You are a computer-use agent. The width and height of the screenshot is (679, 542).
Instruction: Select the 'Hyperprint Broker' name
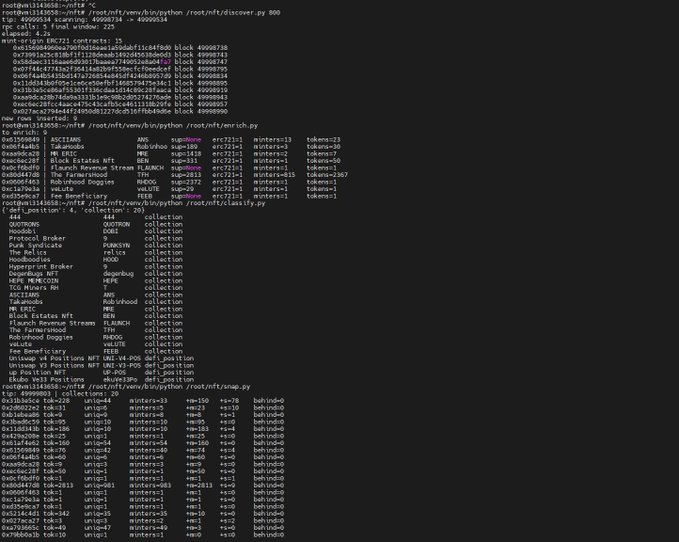click(41, 267)
